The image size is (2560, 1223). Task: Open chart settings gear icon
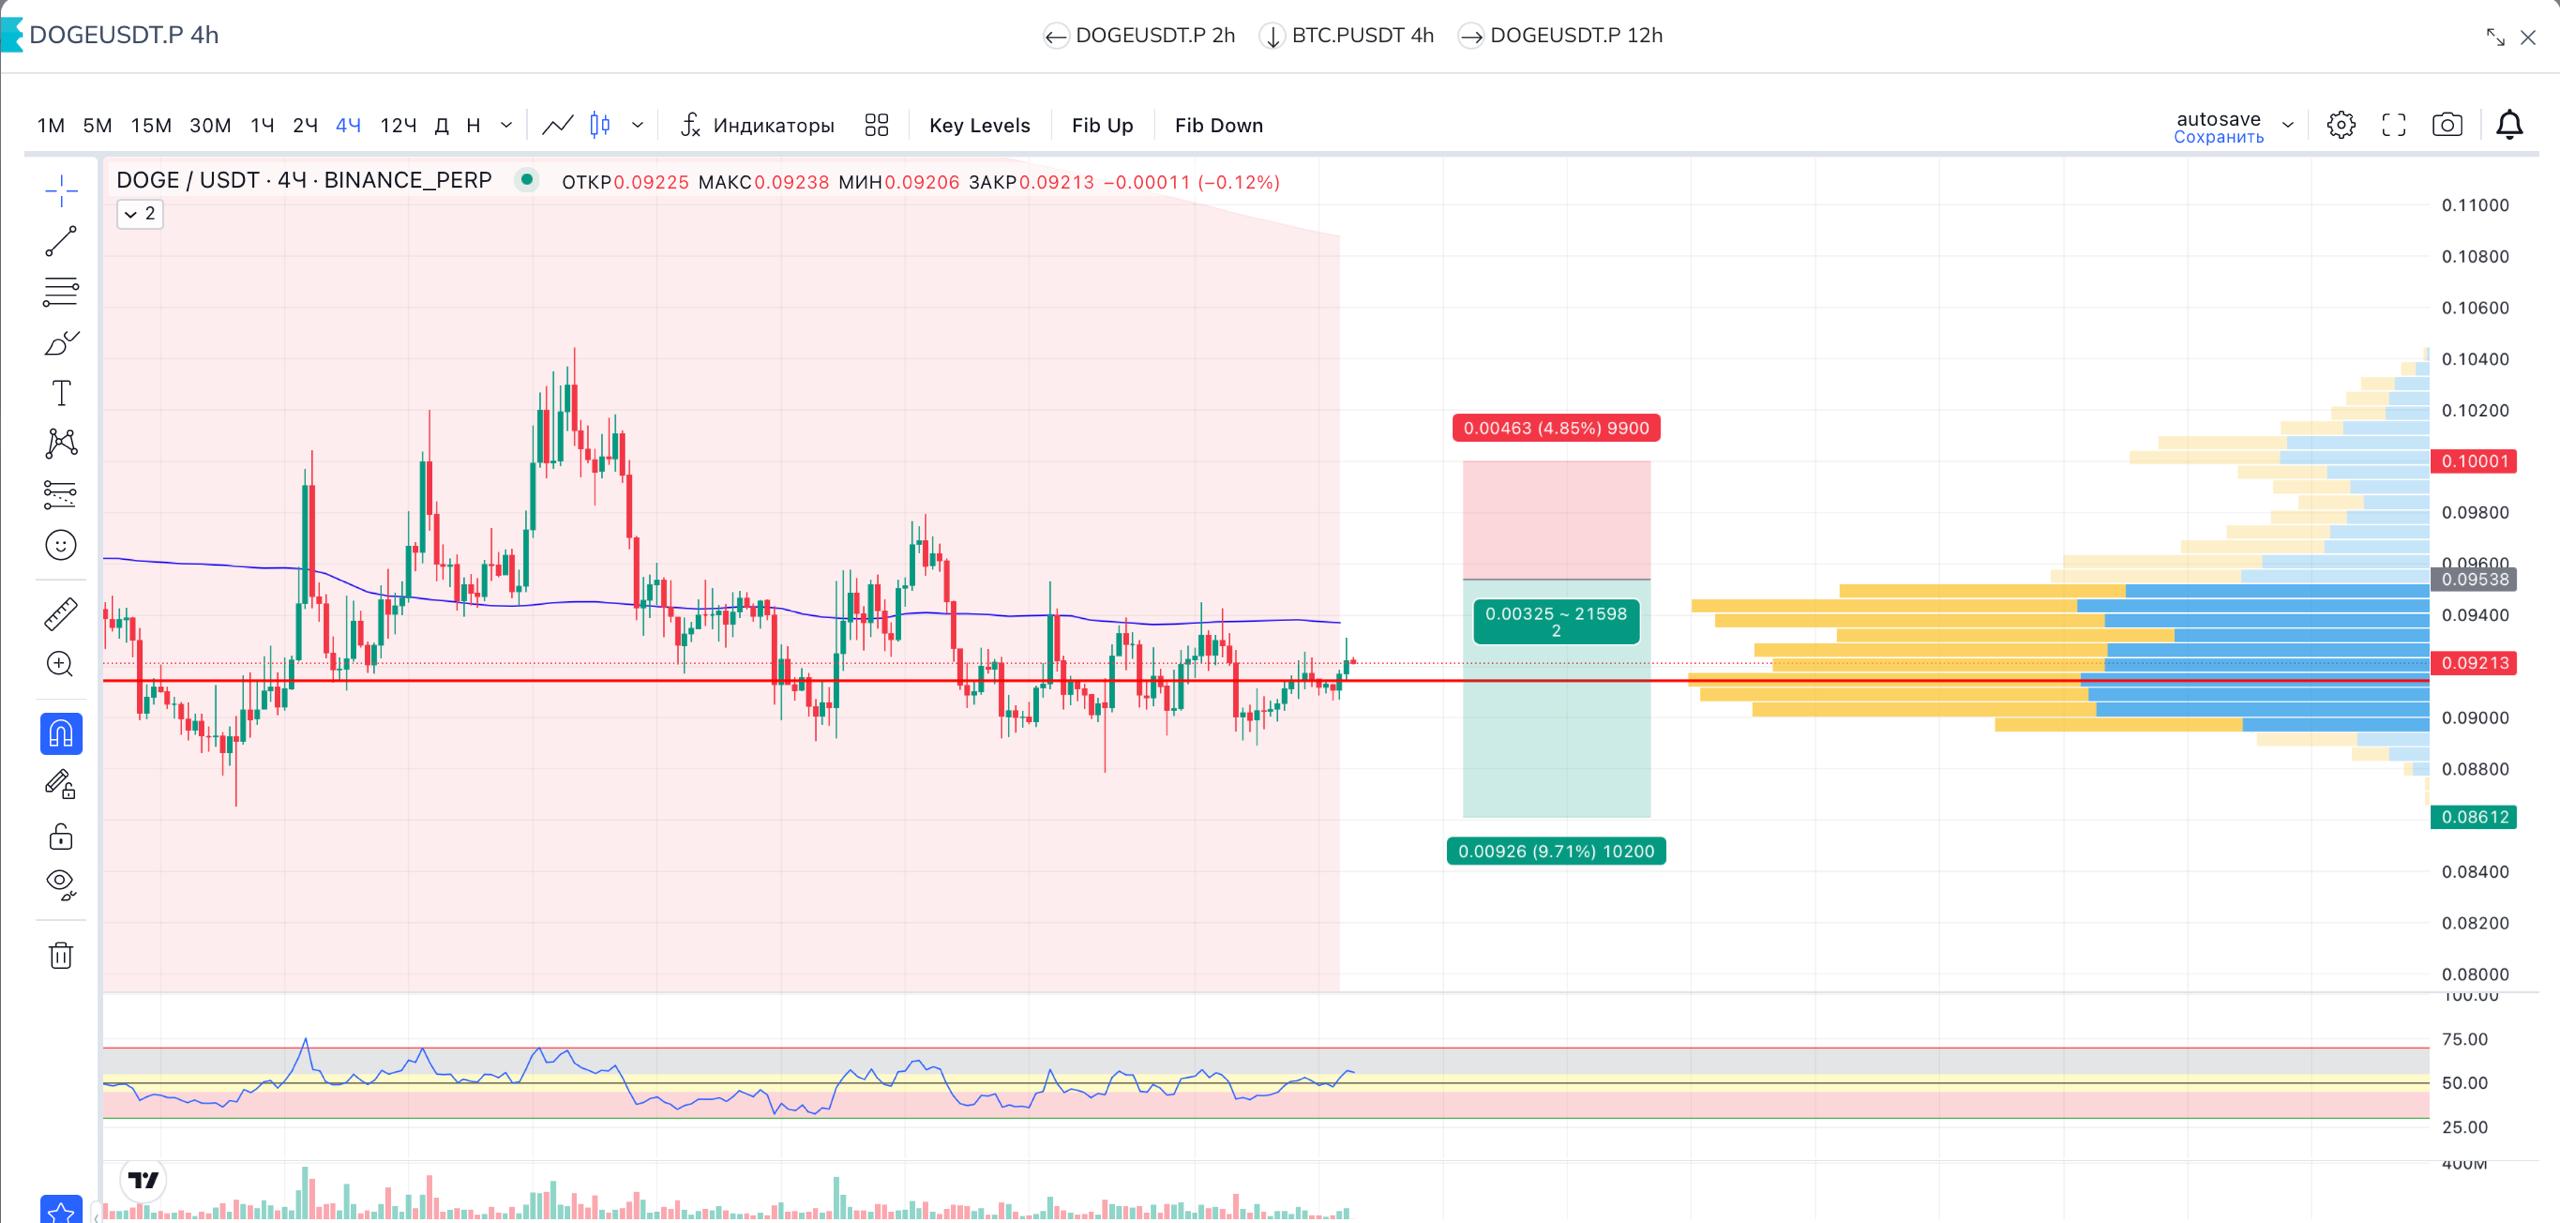click(2341, 125)
